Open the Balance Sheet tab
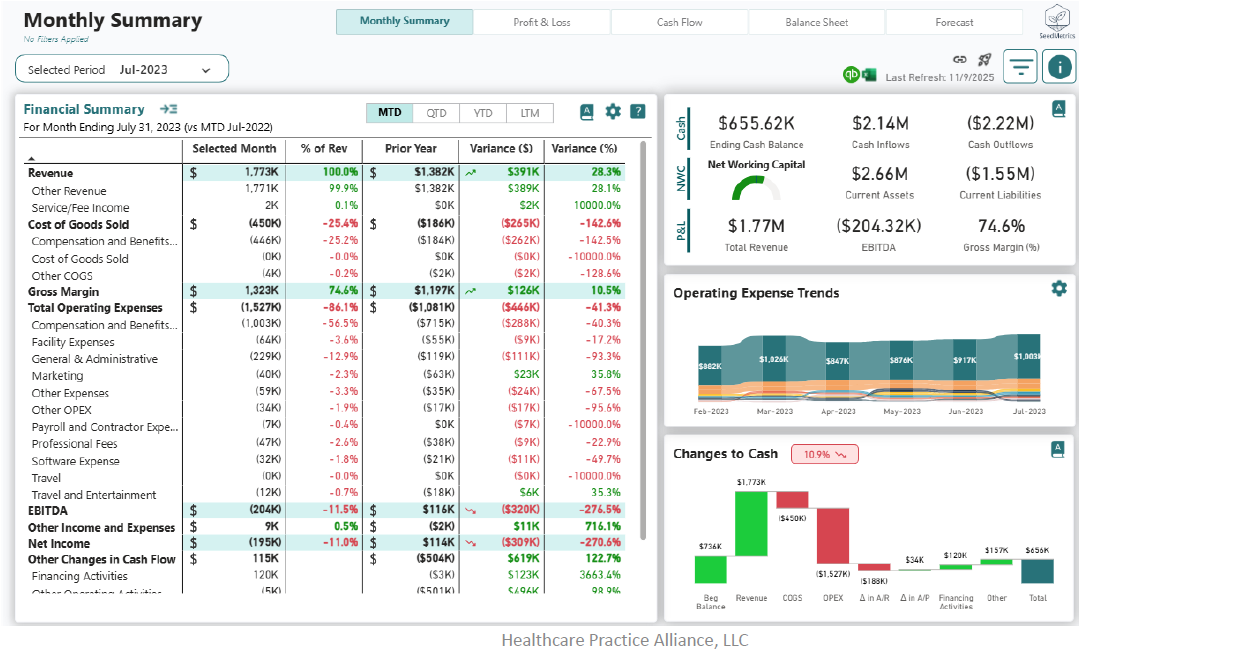The height and width of the screenshot is (670, 1237). (816, 21)
